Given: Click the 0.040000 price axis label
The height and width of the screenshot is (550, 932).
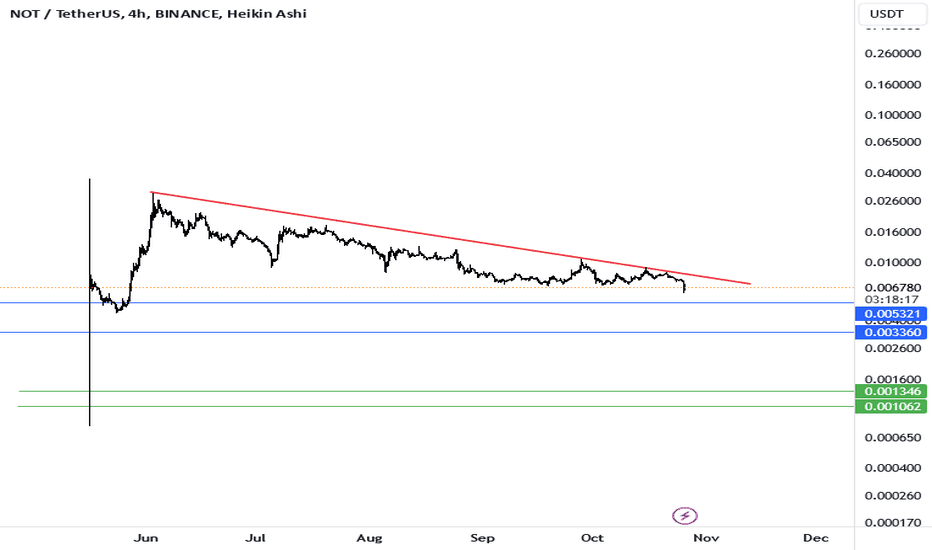Looking at the screenshot, I should (893, 173).
